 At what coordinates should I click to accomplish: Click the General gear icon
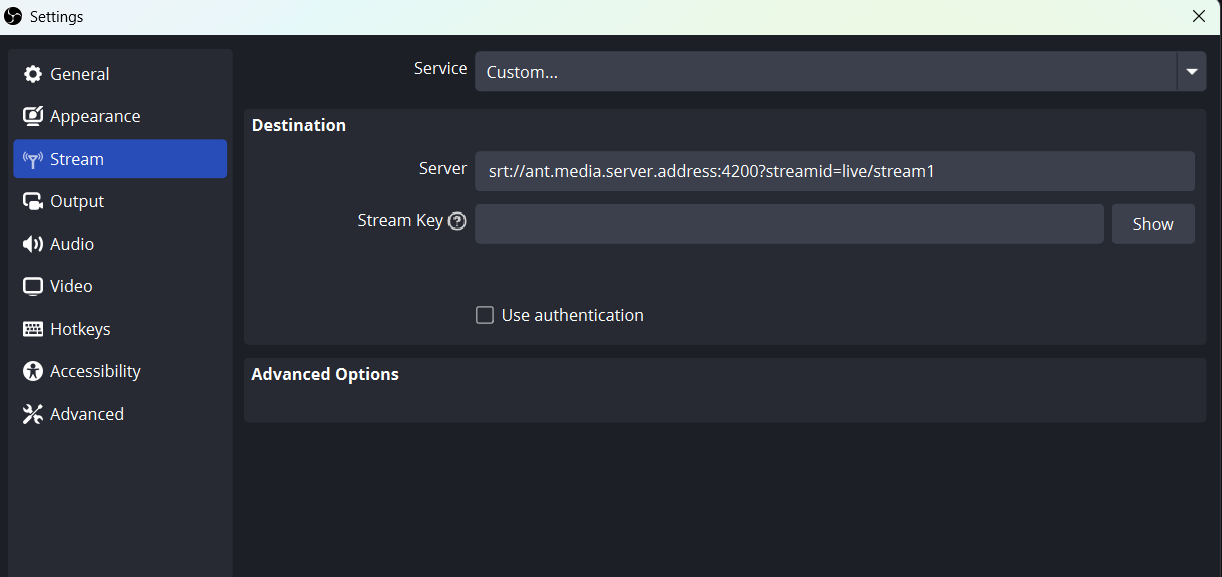[33, 74]
